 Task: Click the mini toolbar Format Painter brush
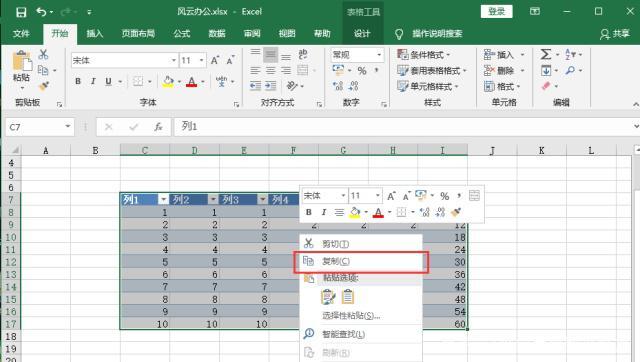tap(456, 212)
